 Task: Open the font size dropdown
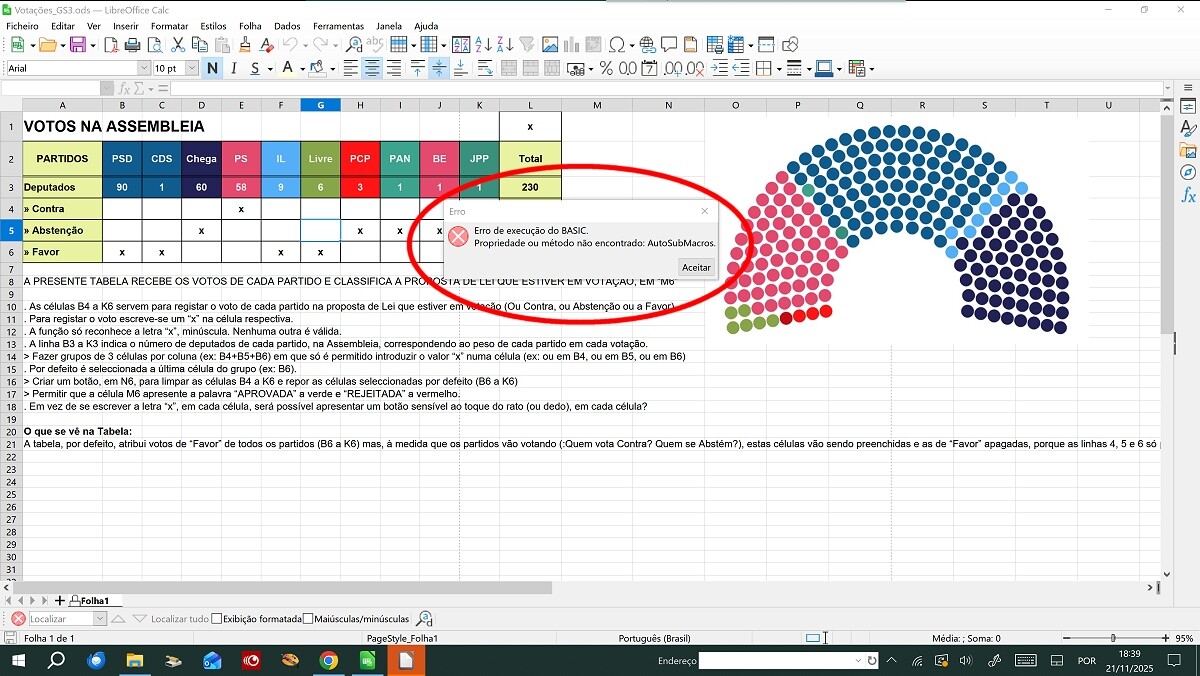tap(193, 69)
